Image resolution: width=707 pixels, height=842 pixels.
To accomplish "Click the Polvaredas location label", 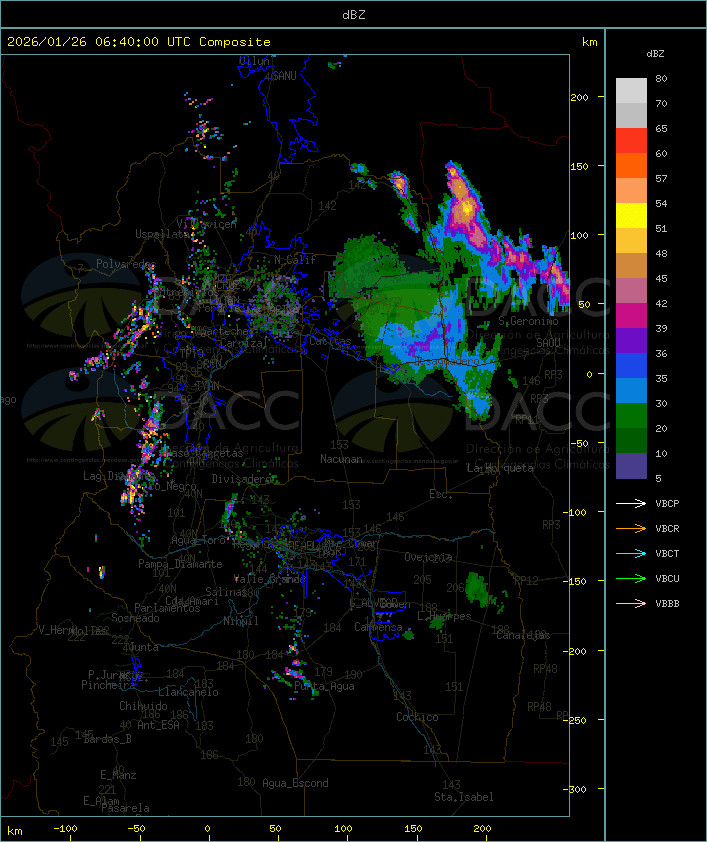I will [x=127, y=264].
